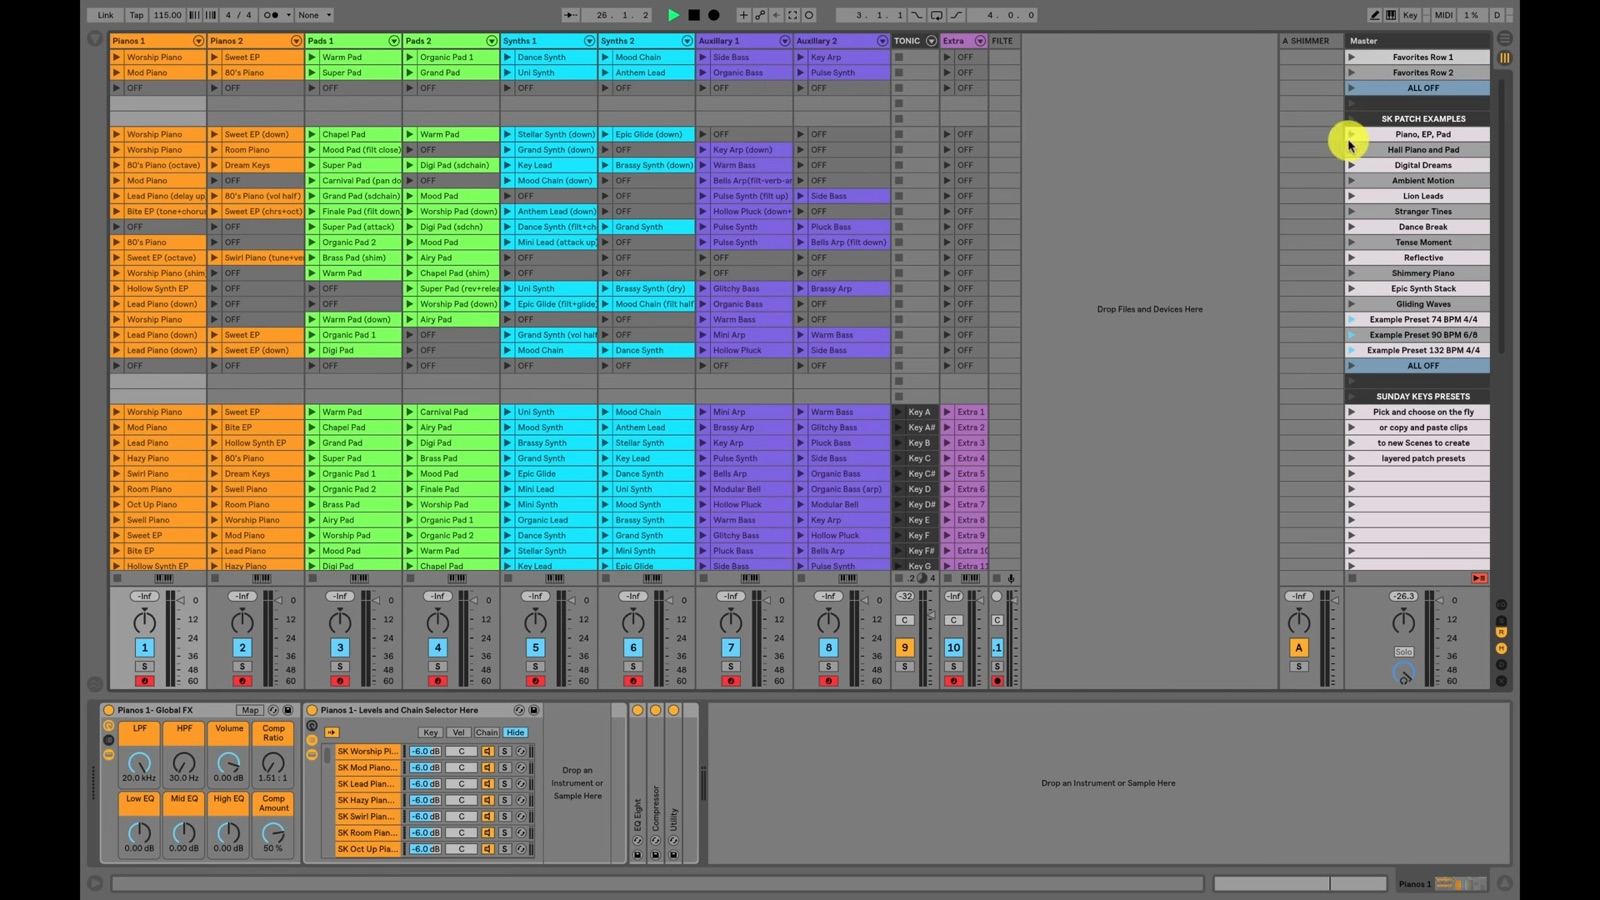1600x900 pixels.
Task: Toggle the Loop switch icon
Action: [x=936, y=15]
